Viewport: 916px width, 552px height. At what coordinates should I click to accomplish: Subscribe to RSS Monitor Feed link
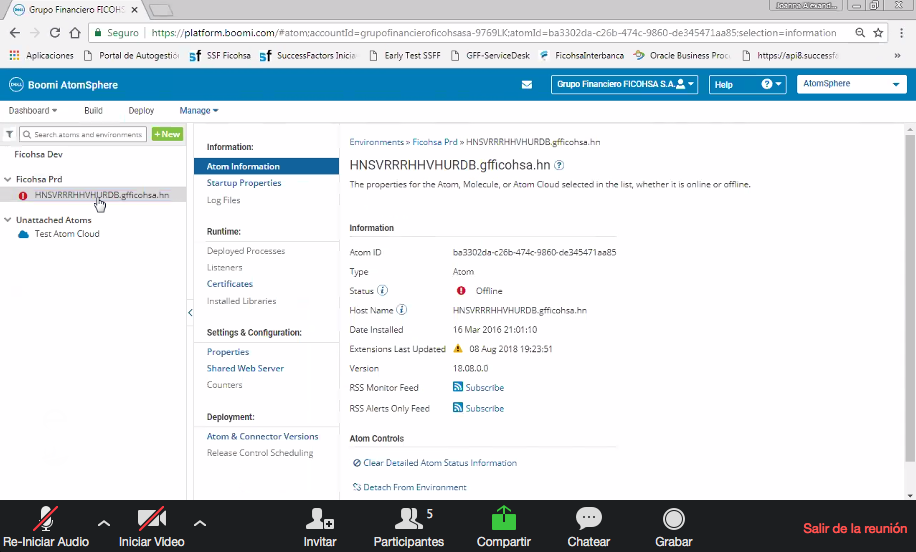pos(484,387)
